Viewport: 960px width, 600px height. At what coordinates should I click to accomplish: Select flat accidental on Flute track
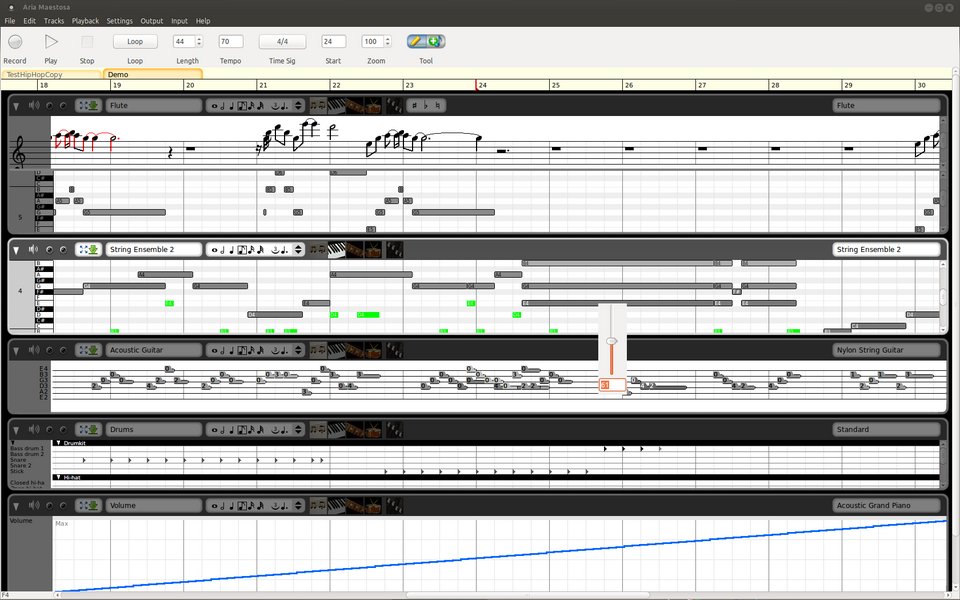(426, 105)
